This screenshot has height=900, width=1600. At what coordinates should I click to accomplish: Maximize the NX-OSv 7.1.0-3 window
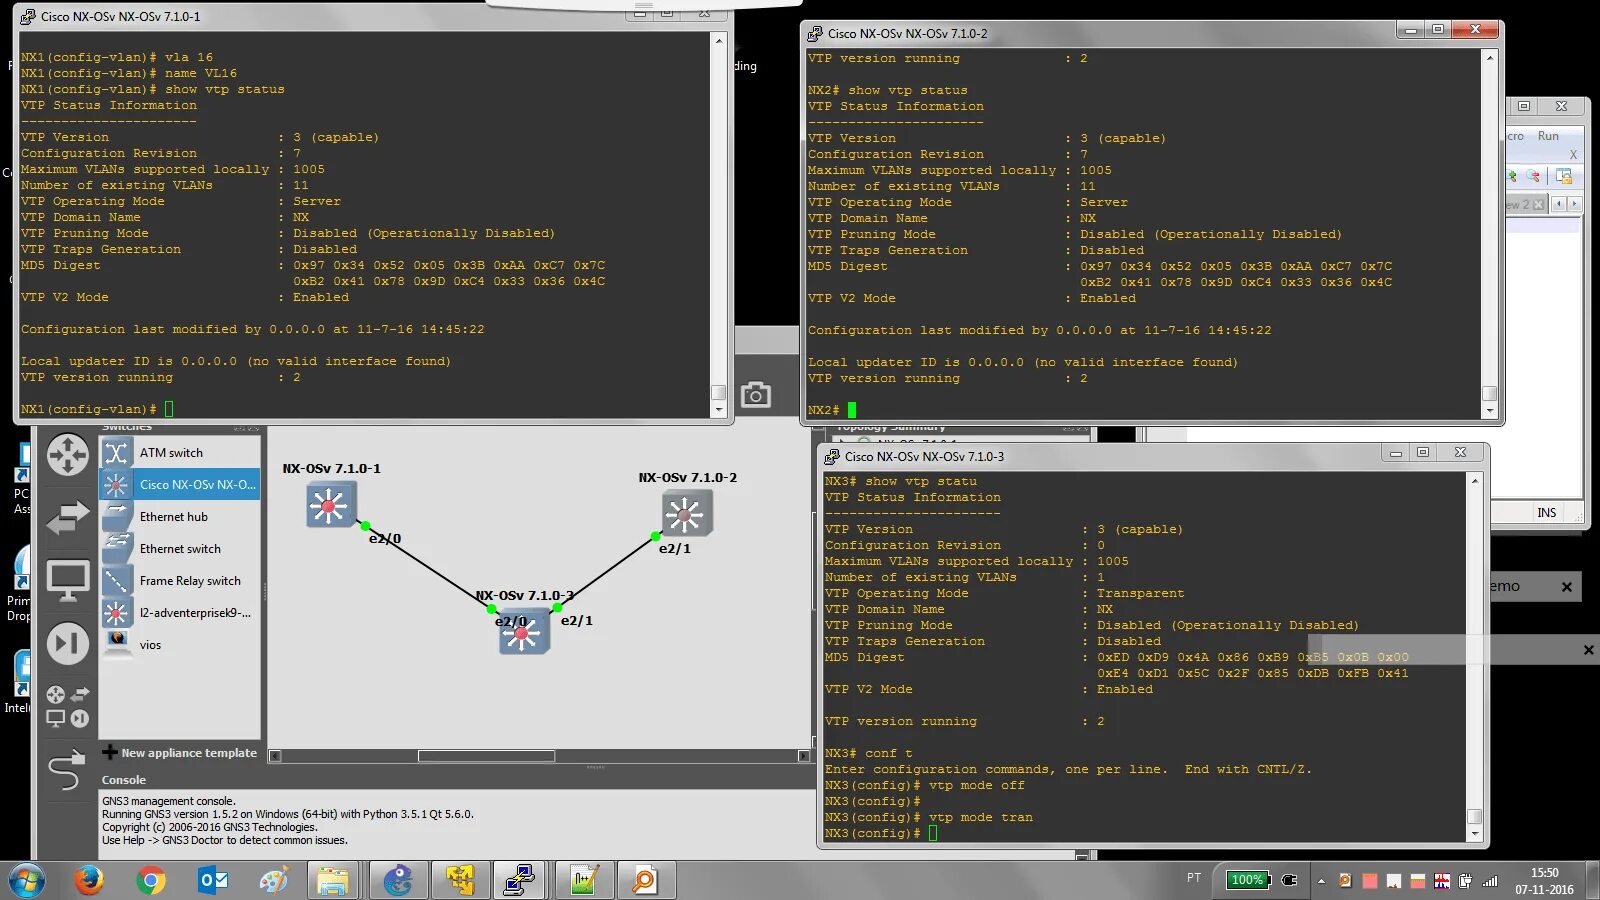coord(1423,453)
